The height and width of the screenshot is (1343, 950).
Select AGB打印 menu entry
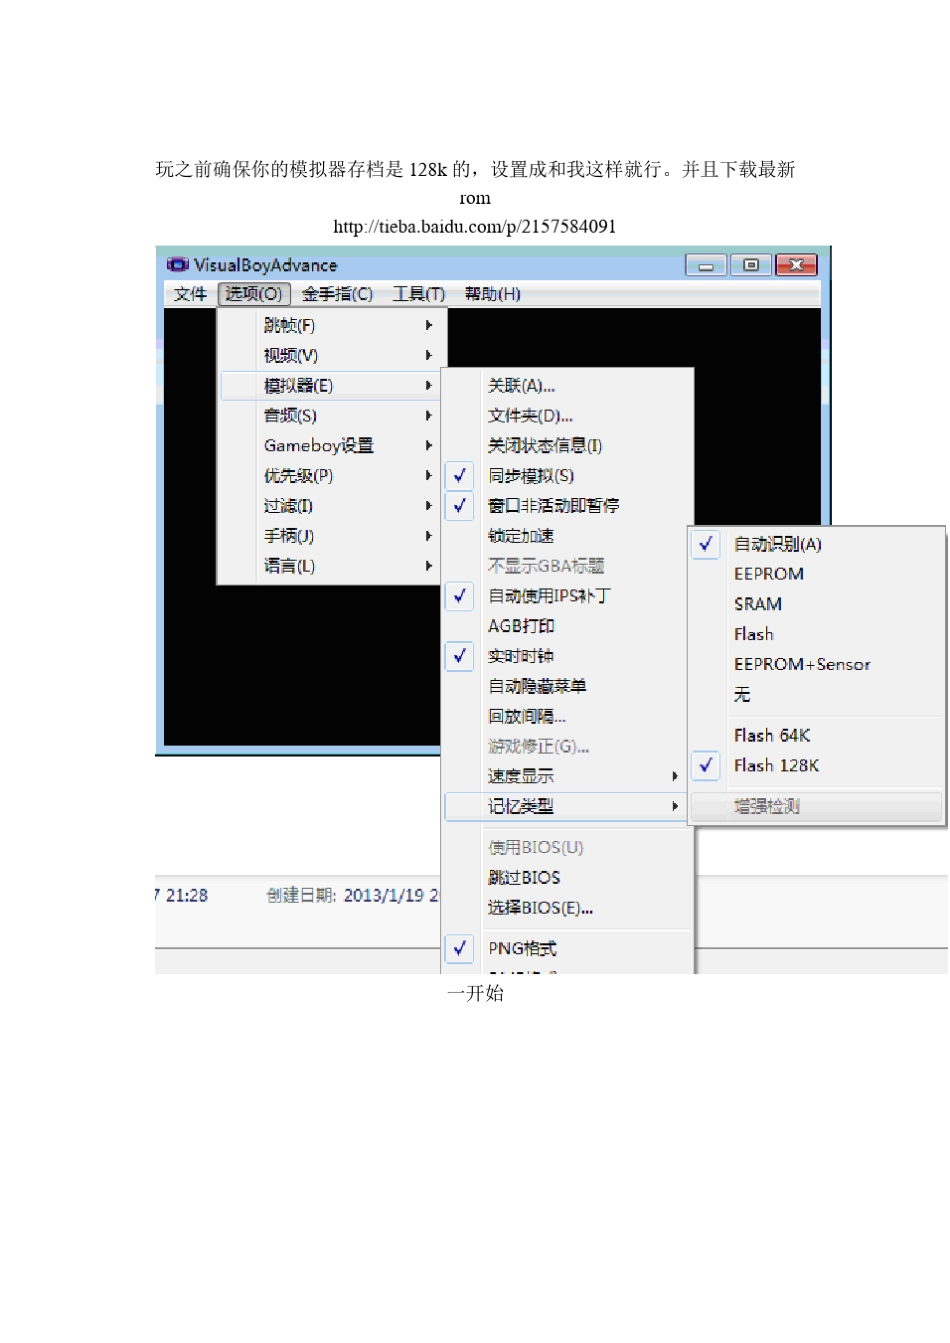[566, 625]
